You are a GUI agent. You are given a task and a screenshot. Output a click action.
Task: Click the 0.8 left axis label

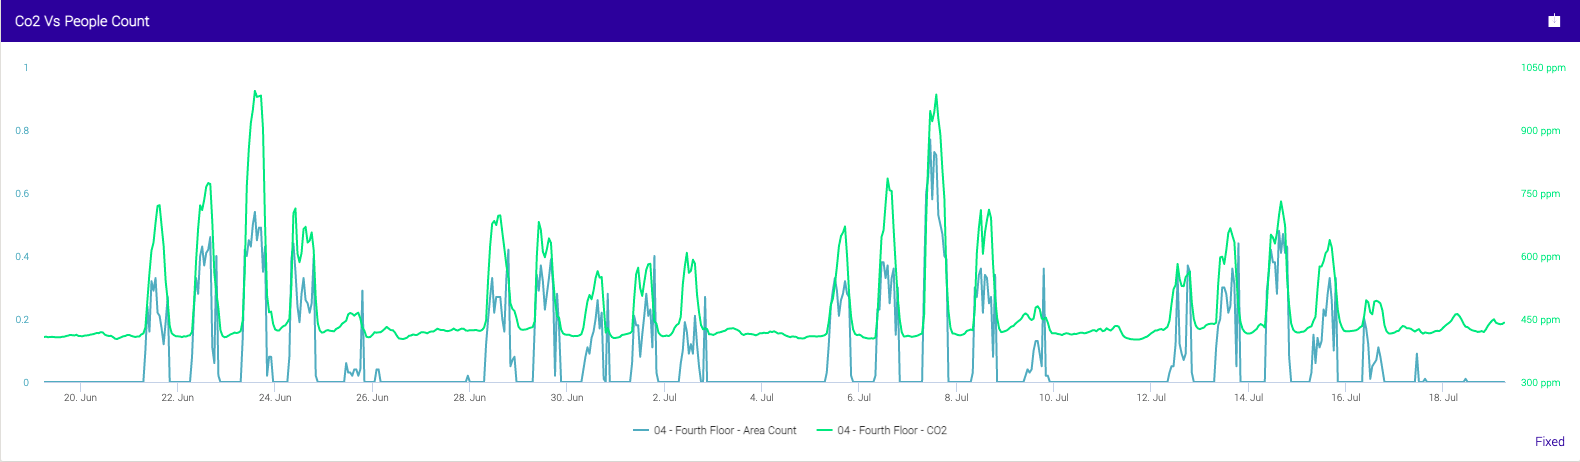tap(22, 131)
